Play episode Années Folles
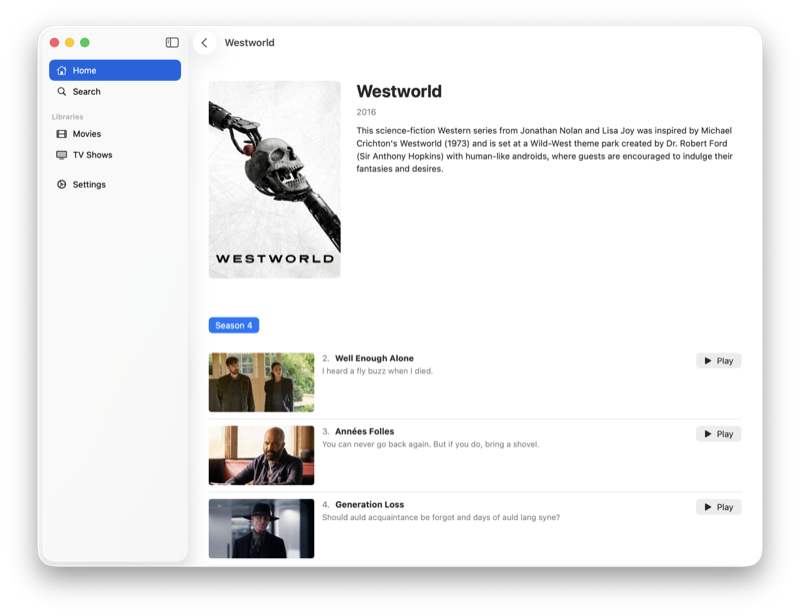Screen dimensions: 800x616 tap(718, 434)
